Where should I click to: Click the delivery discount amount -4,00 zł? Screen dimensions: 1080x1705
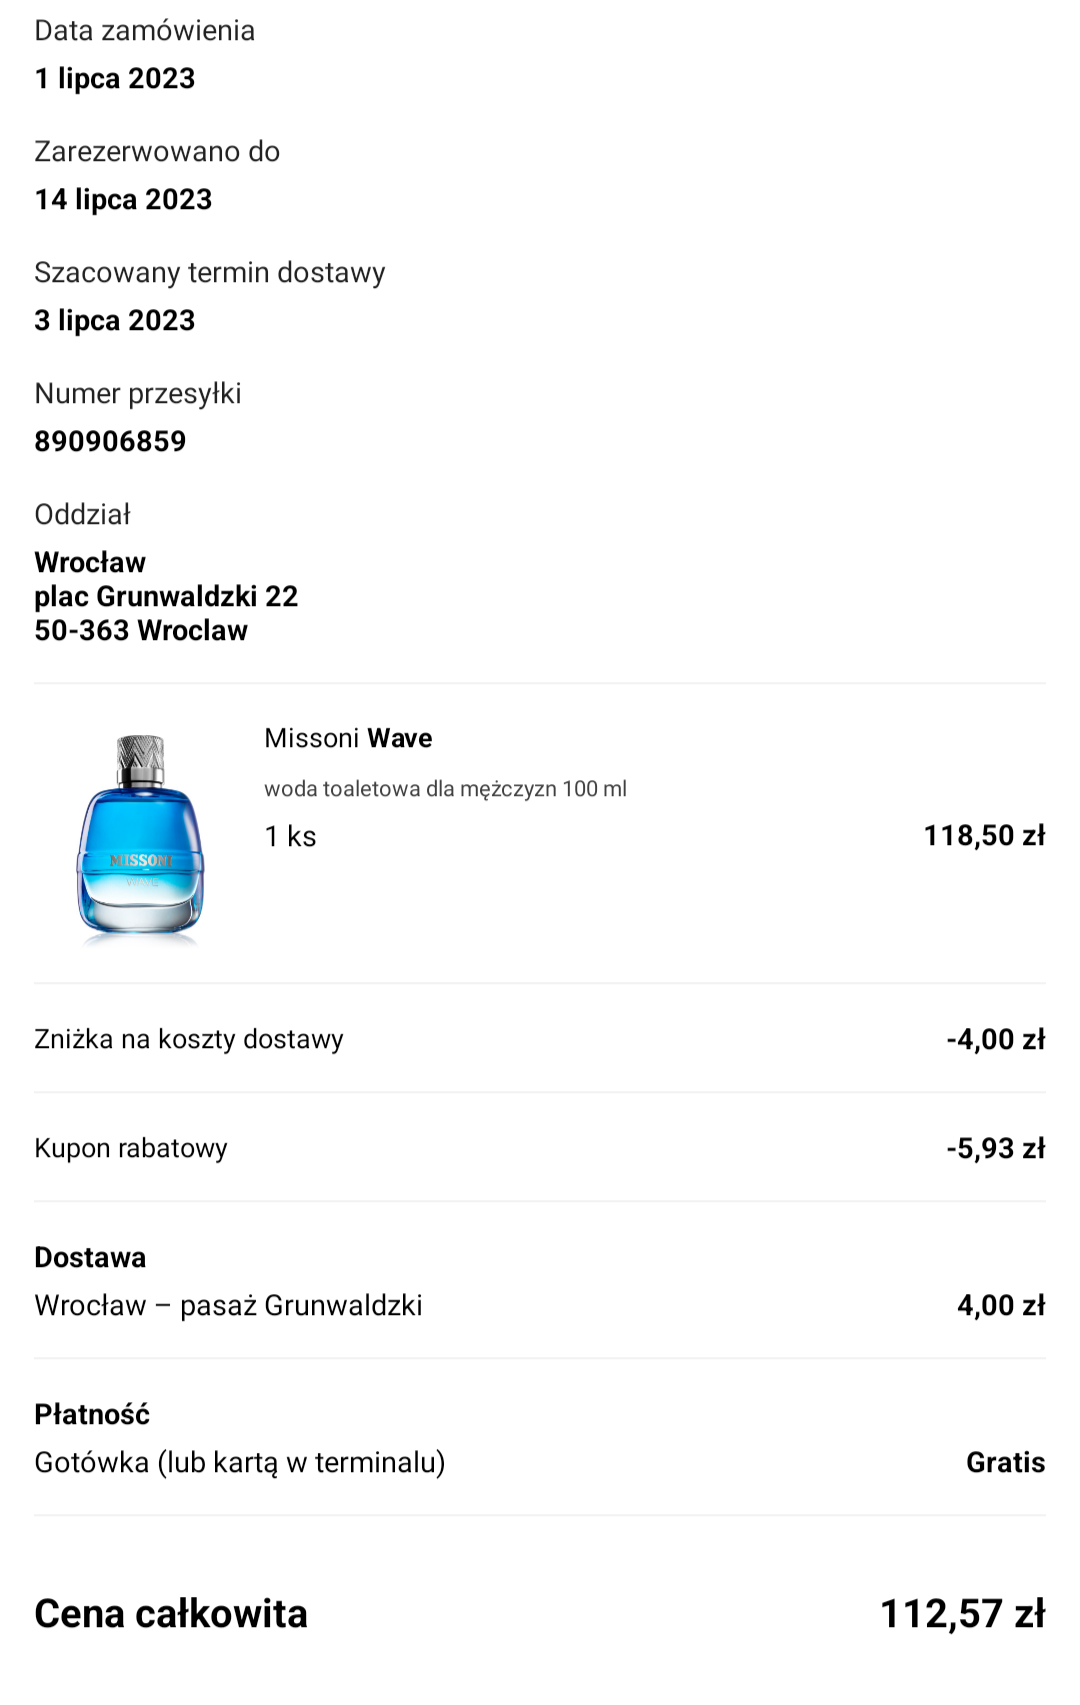pyautogui.click(x=995, y=1039)
